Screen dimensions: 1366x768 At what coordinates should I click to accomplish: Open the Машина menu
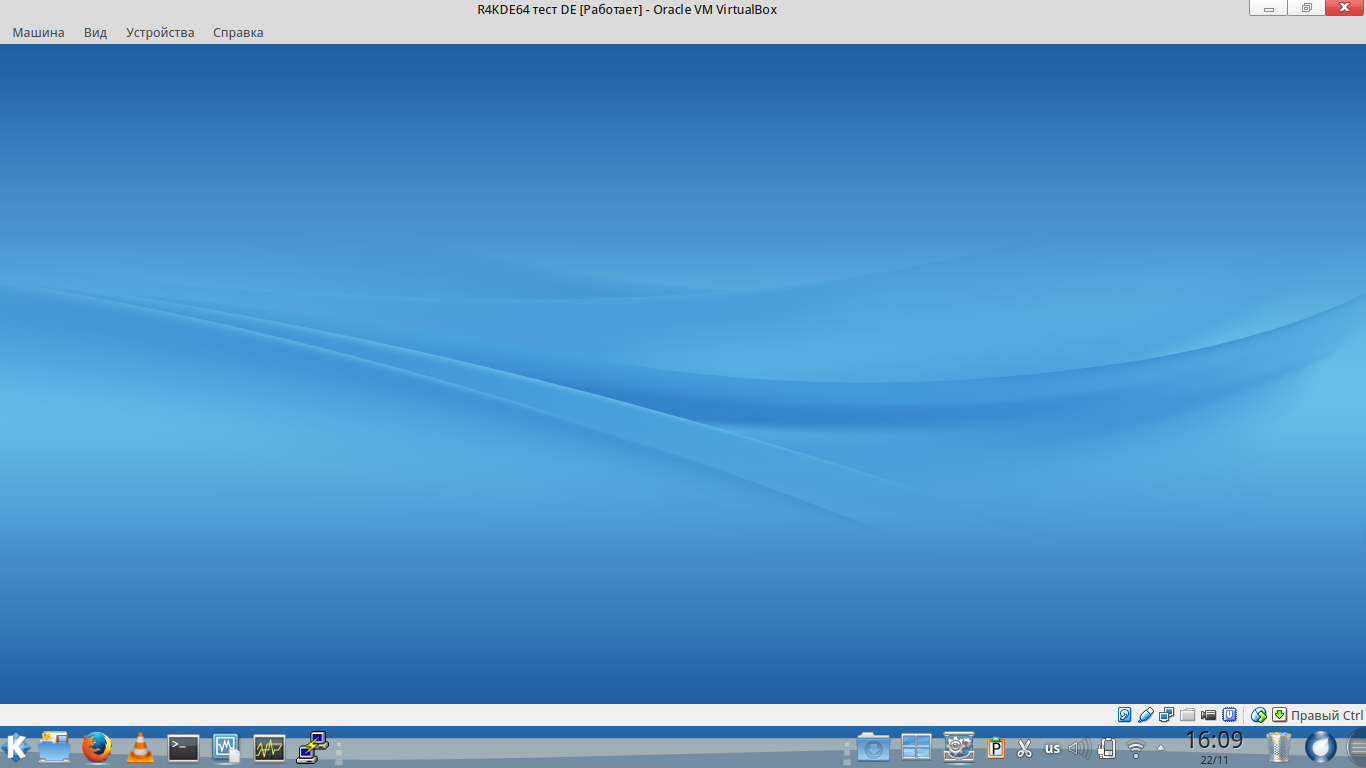(x=38, y=32)
